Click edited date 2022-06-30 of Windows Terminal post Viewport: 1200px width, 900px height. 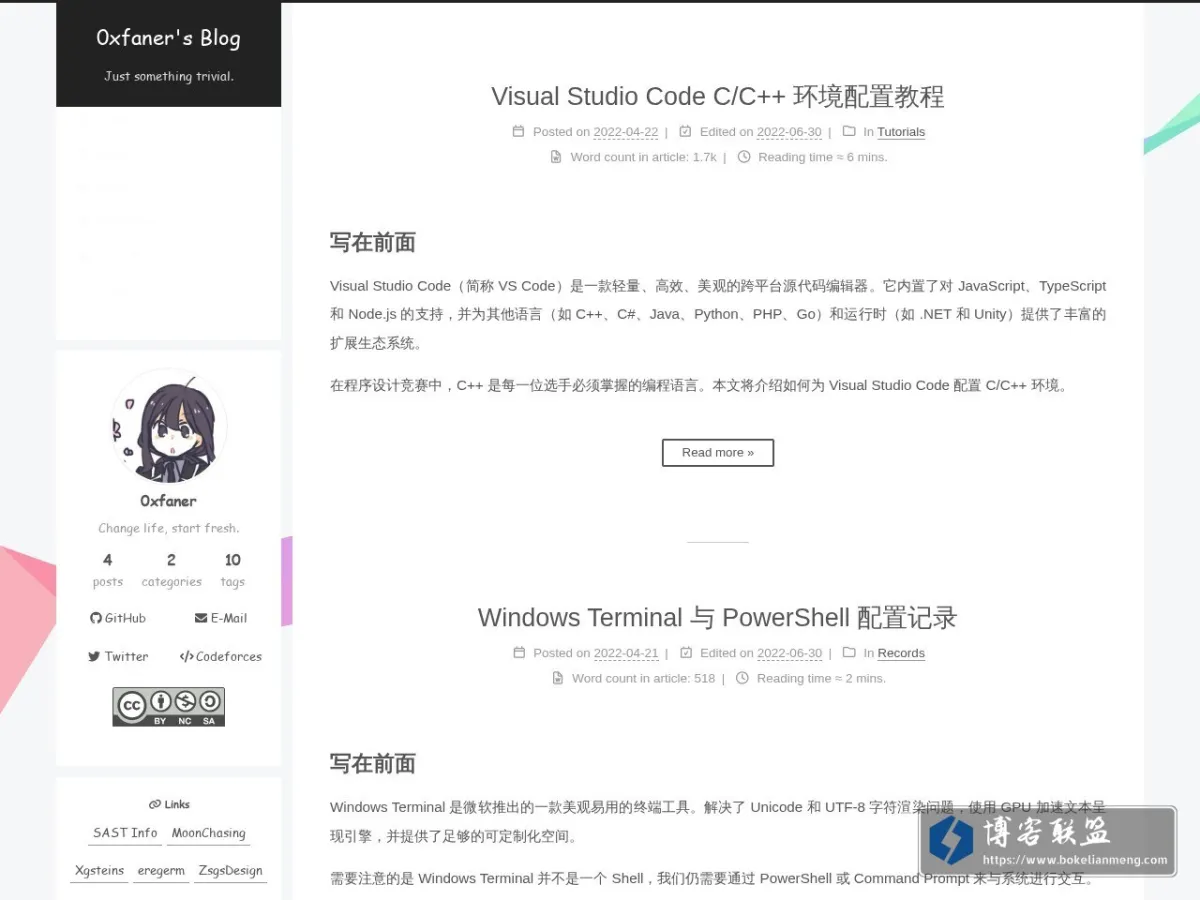(x=789, y=652)
